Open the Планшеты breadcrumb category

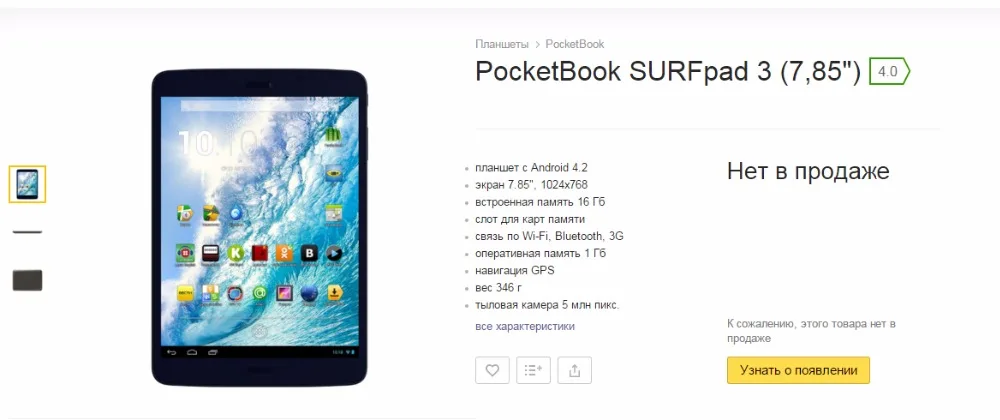tap(502, 44)
